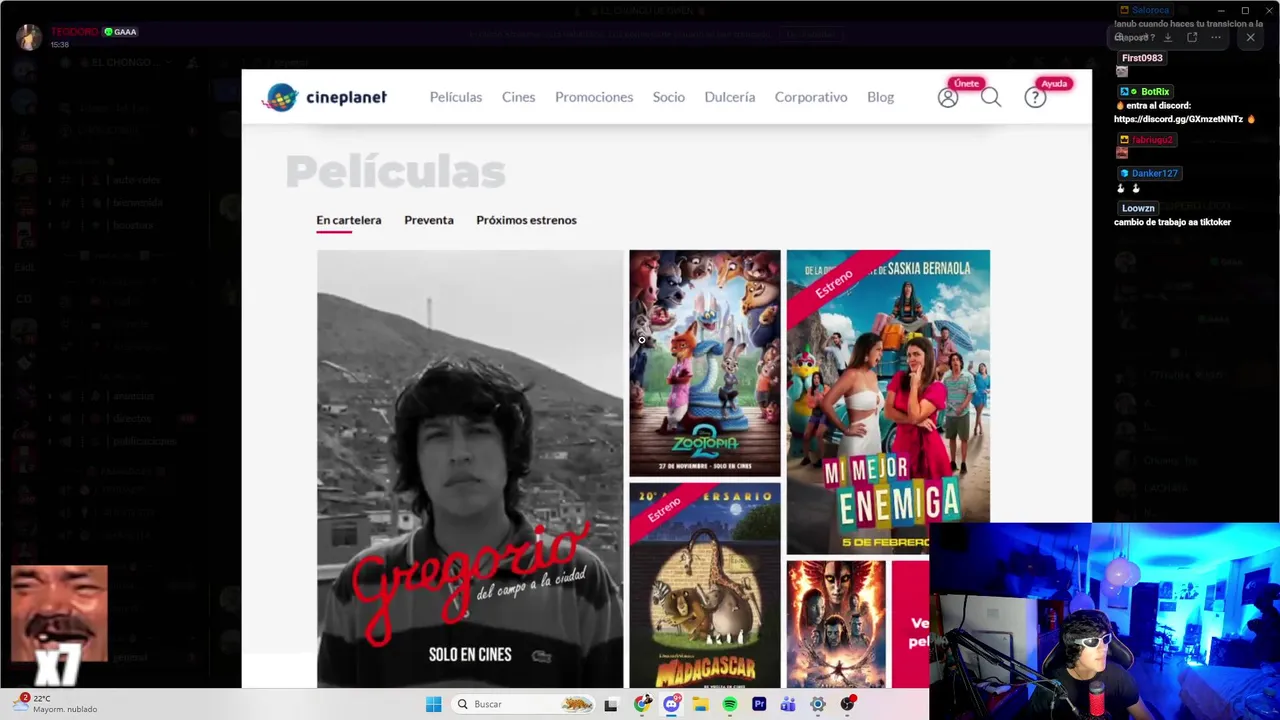Open Google Chrome from the taskbar
Viewport: 1280px width, 720px height.
pos(642,704)
